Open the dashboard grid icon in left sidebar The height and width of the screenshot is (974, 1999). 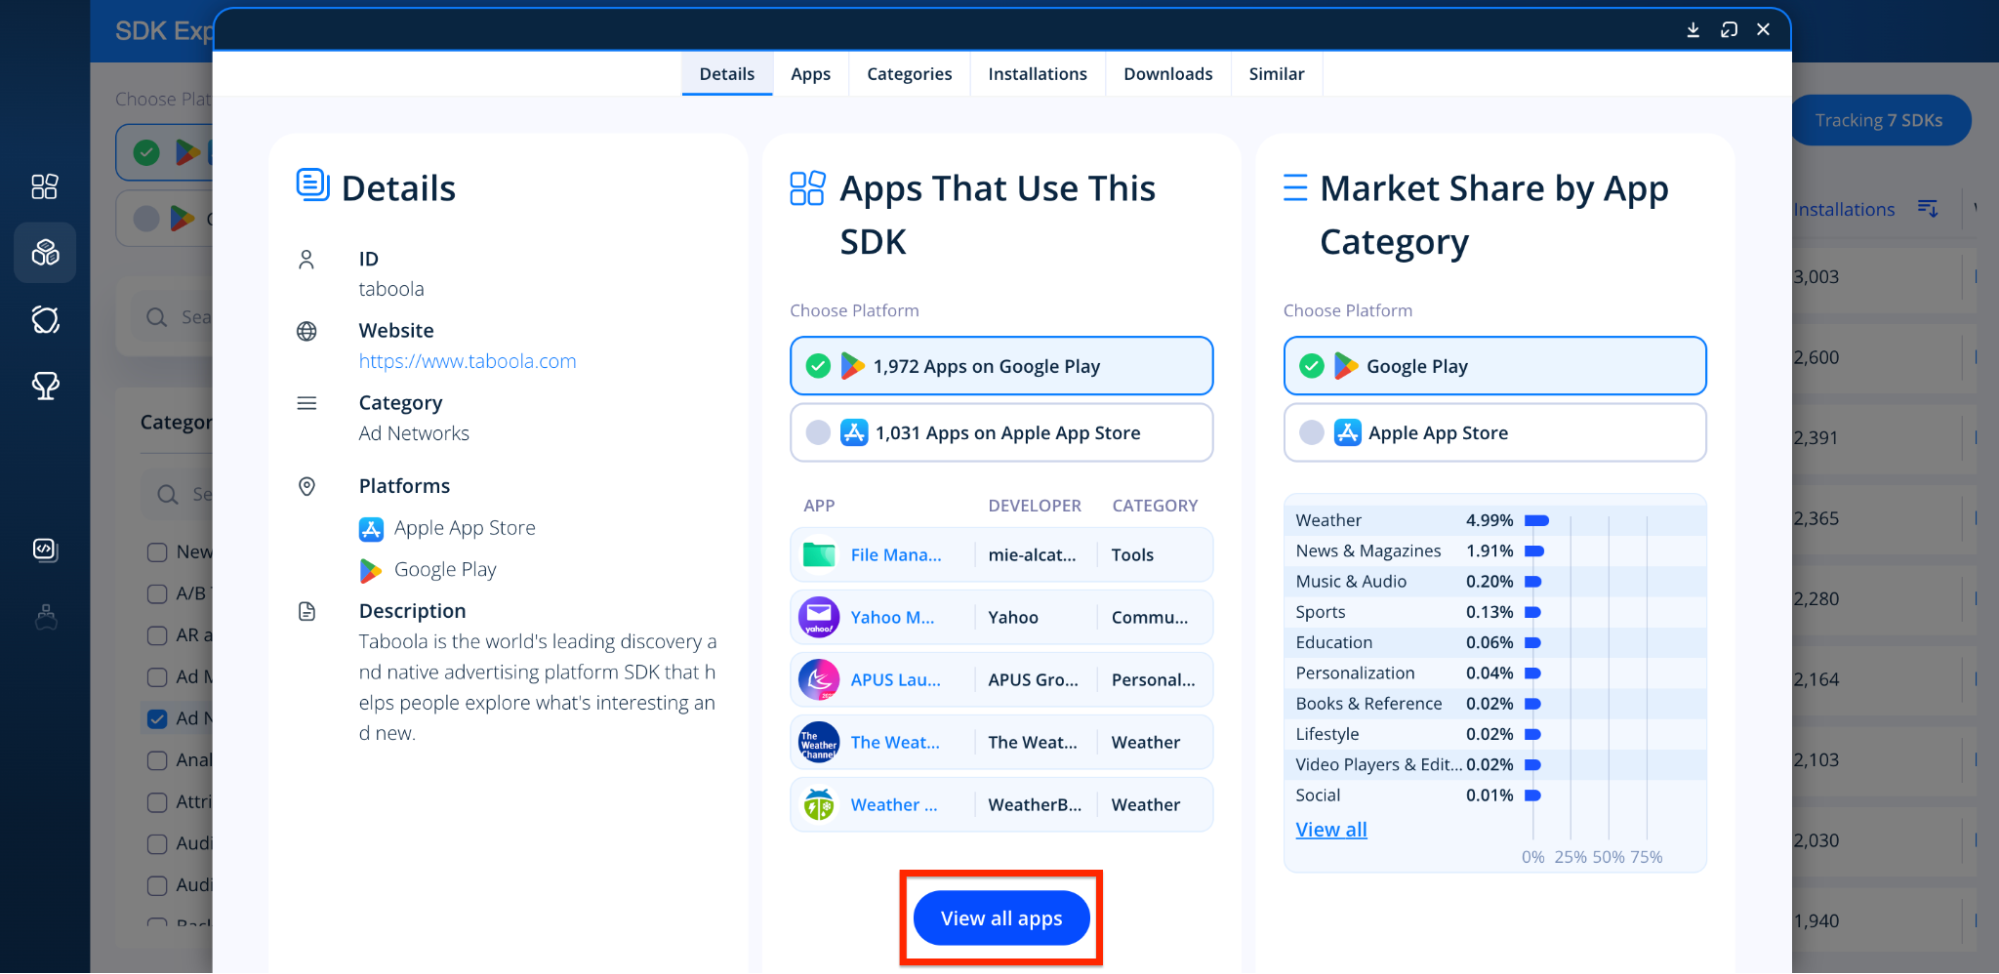click(45, 187)
